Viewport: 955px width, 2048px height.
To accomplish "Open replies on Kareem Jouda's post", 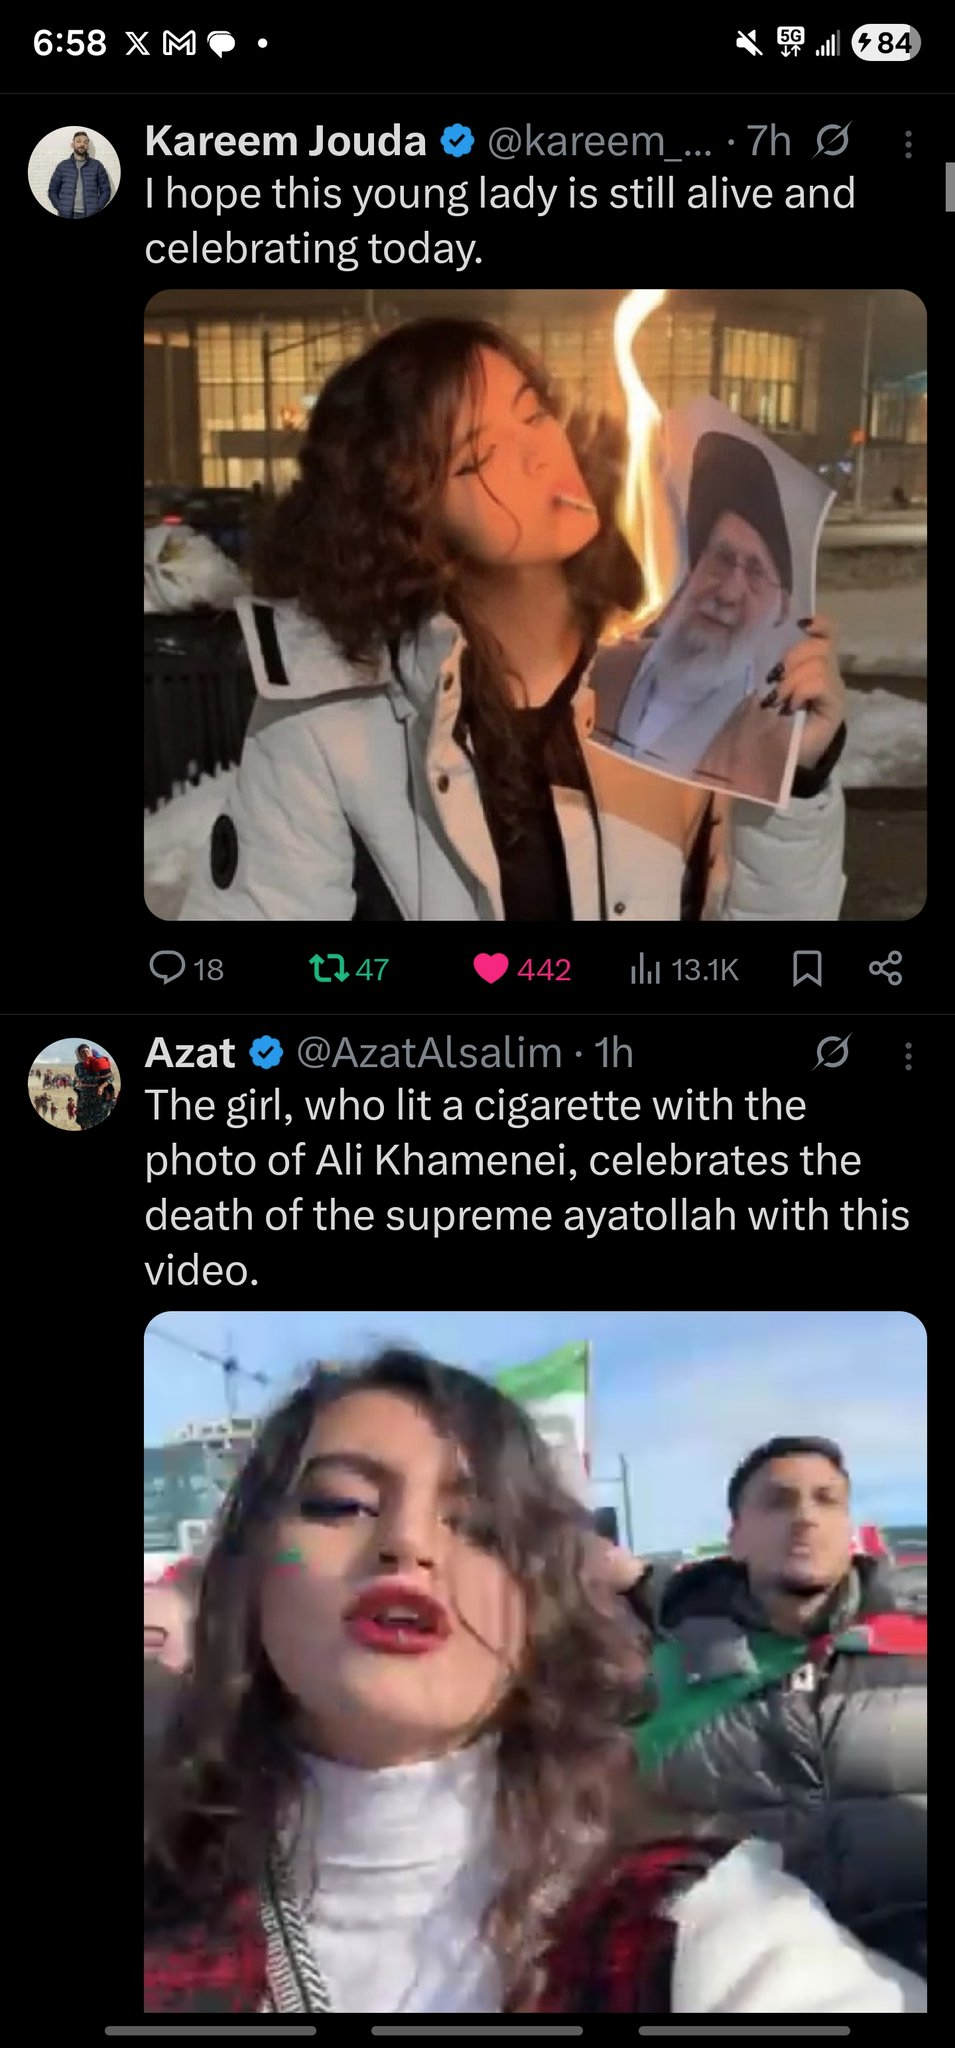I will 186,968.
